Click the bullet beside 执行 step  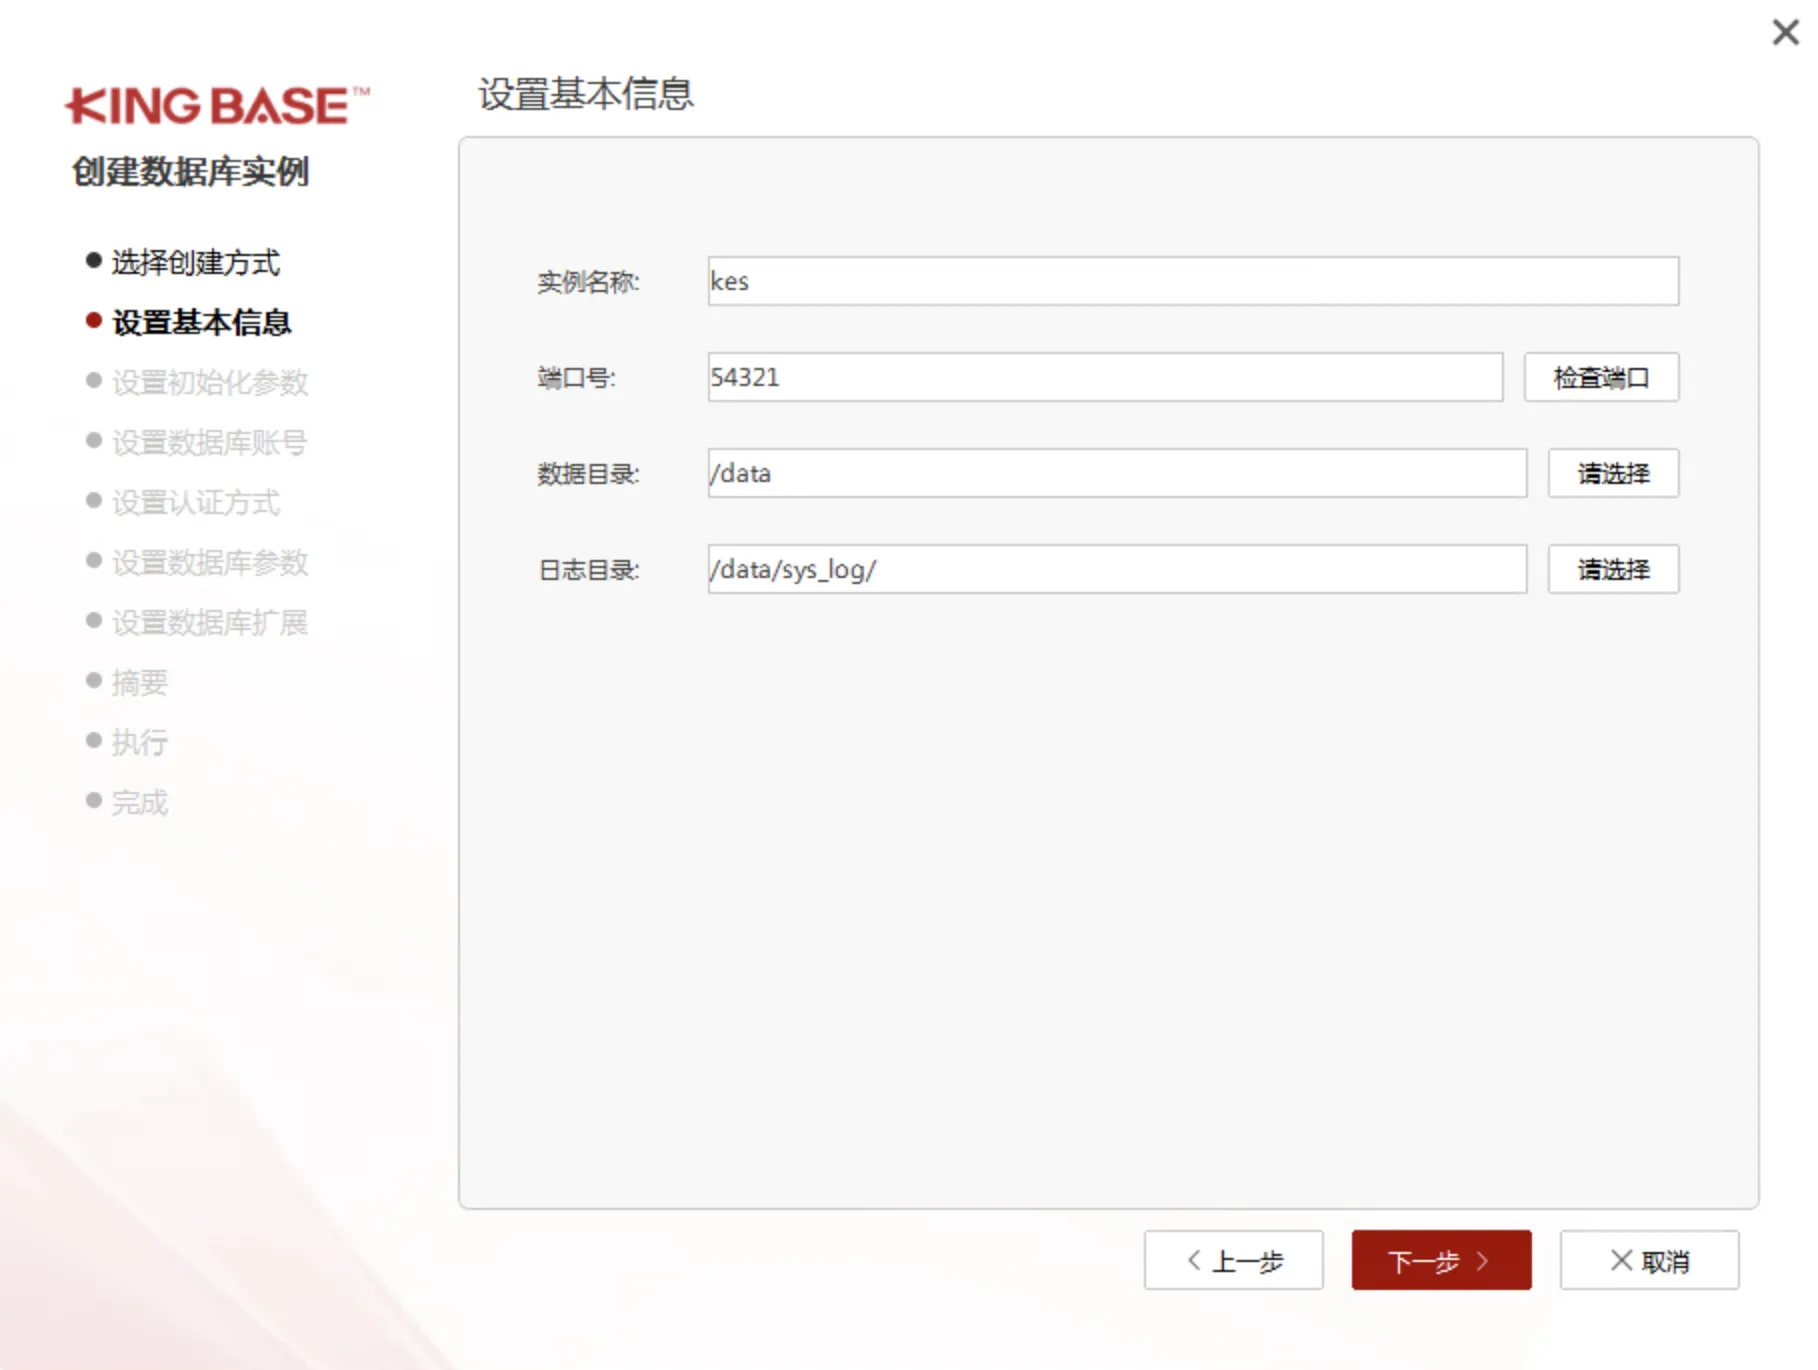[91, 741]
